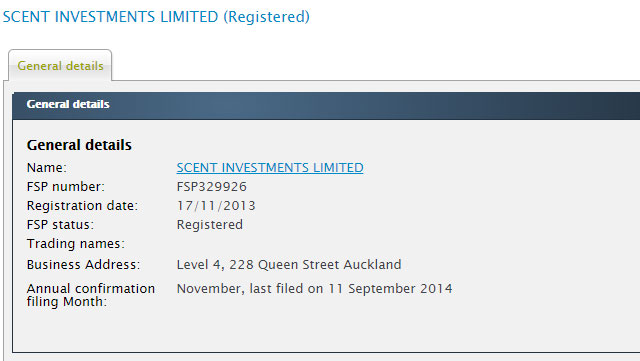Click the 'Trading names:' field label
The image size is (640, 361).
76,244
